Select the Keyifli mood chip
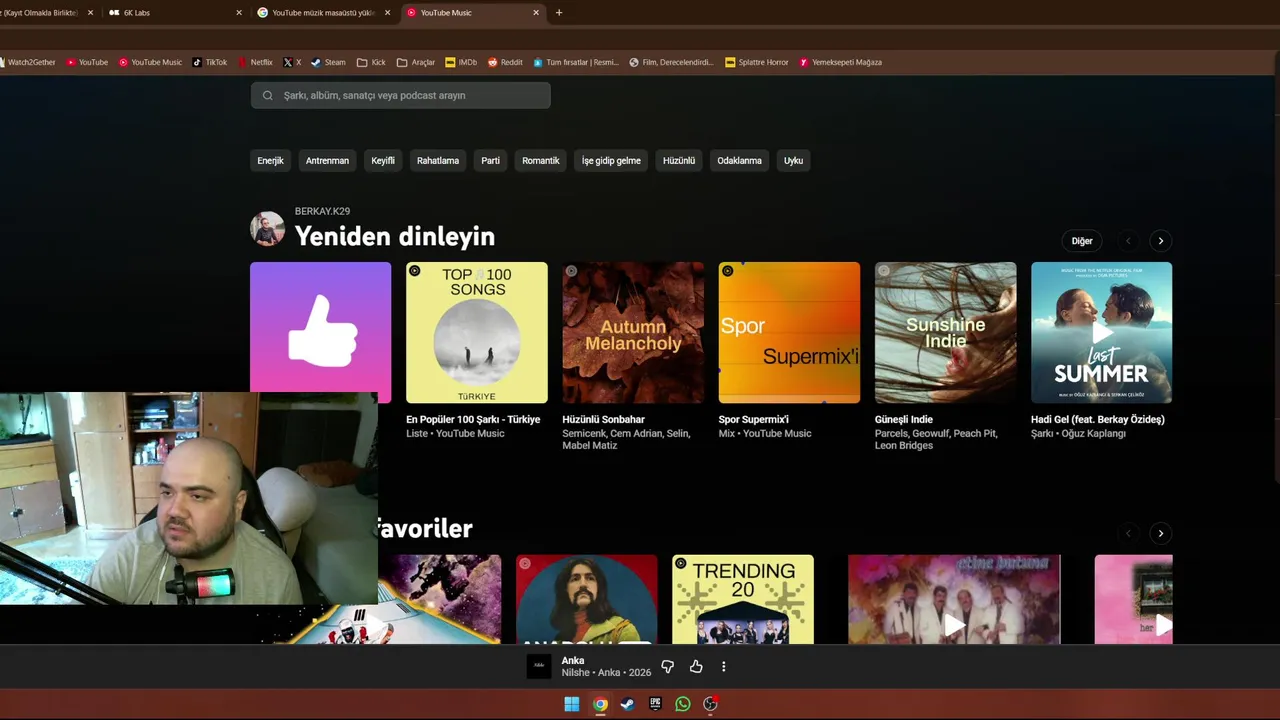The image size is (1280, 720). (x=383, y=160)
